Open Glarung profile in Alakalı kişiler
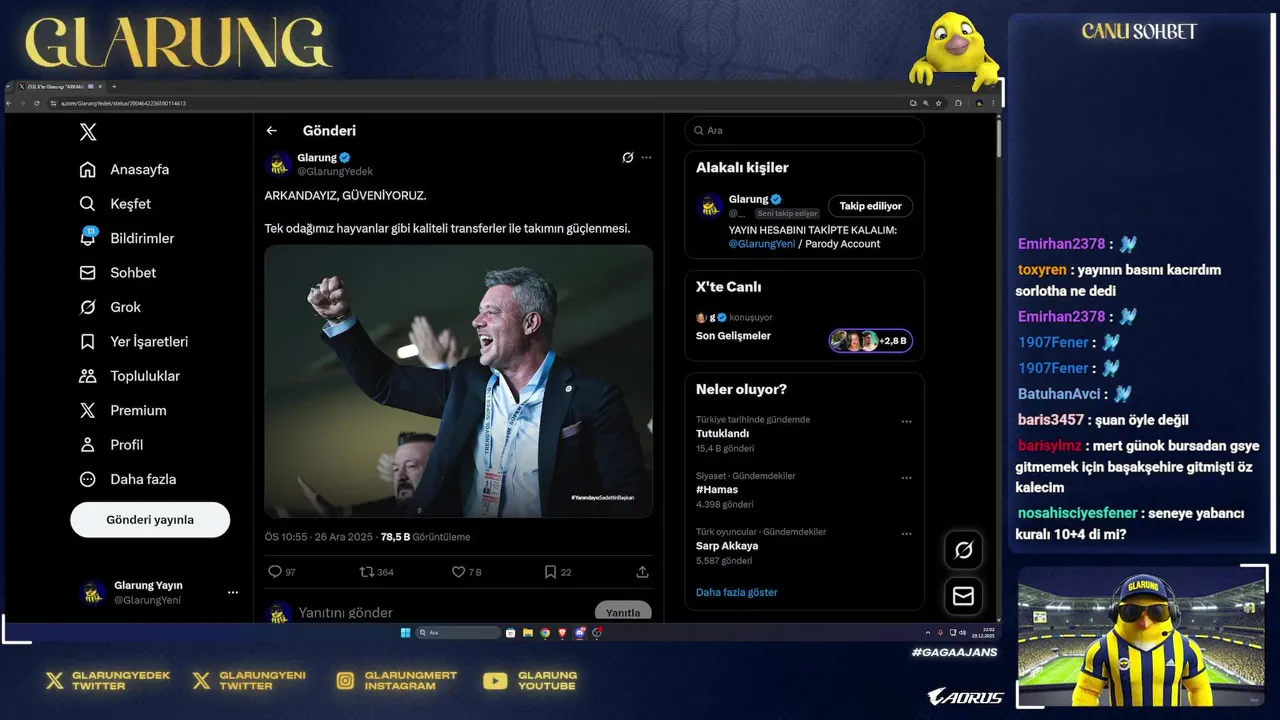This screenshot has height=720, width=1280. click(748, 199)
